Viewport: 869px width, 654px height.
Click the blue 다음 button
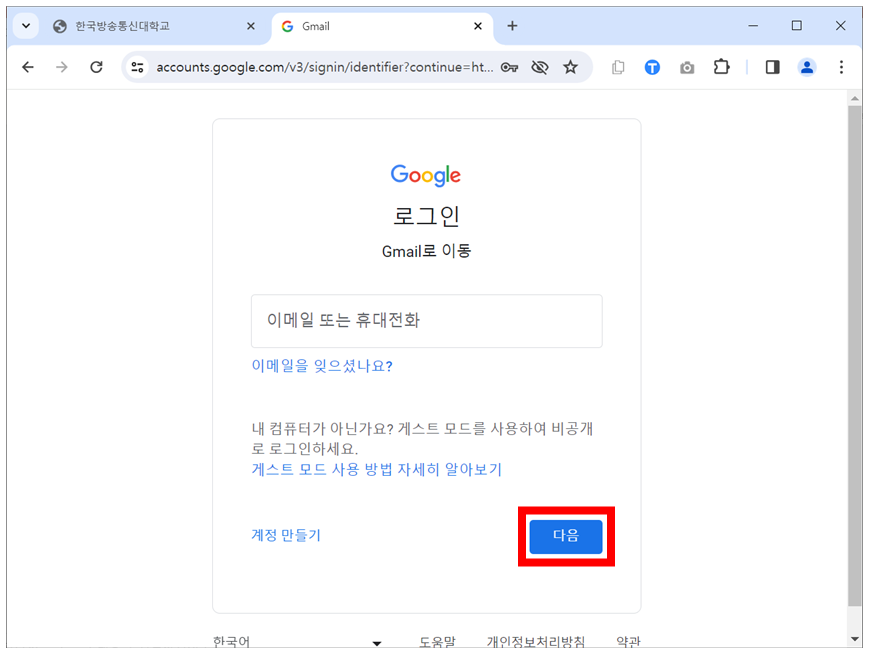[x=566, y=537]
